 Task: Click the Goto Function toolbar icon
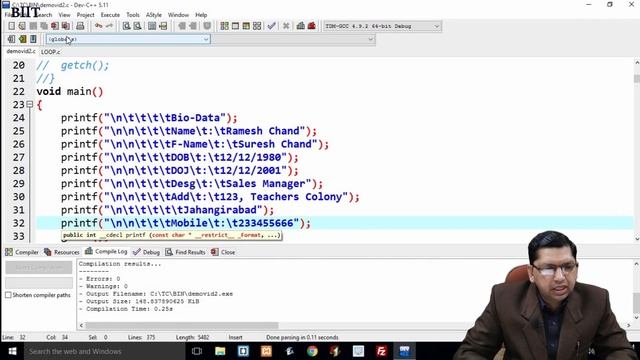tap(152, 26)
